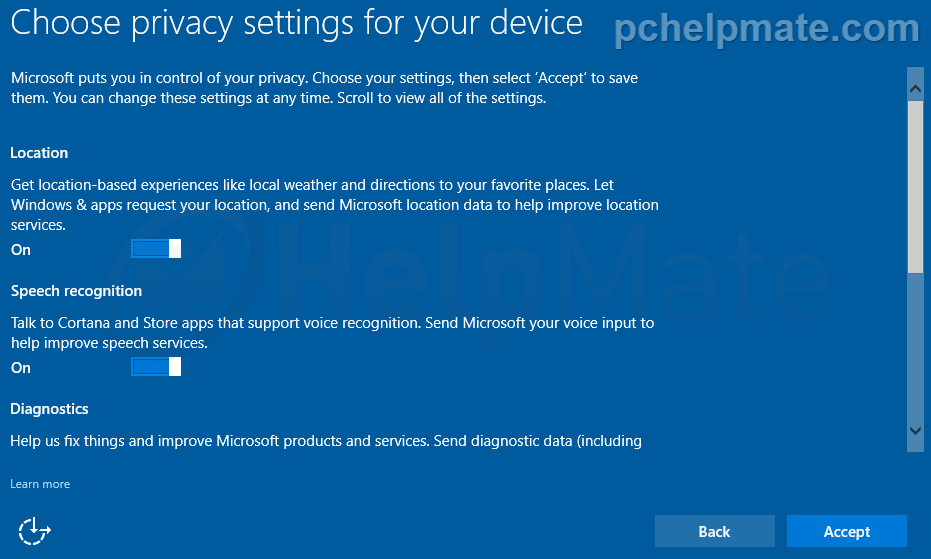This screenshot has height=559, width=931.
Task: Open the Ease of Access icon
Action: (x=34, y=530)
